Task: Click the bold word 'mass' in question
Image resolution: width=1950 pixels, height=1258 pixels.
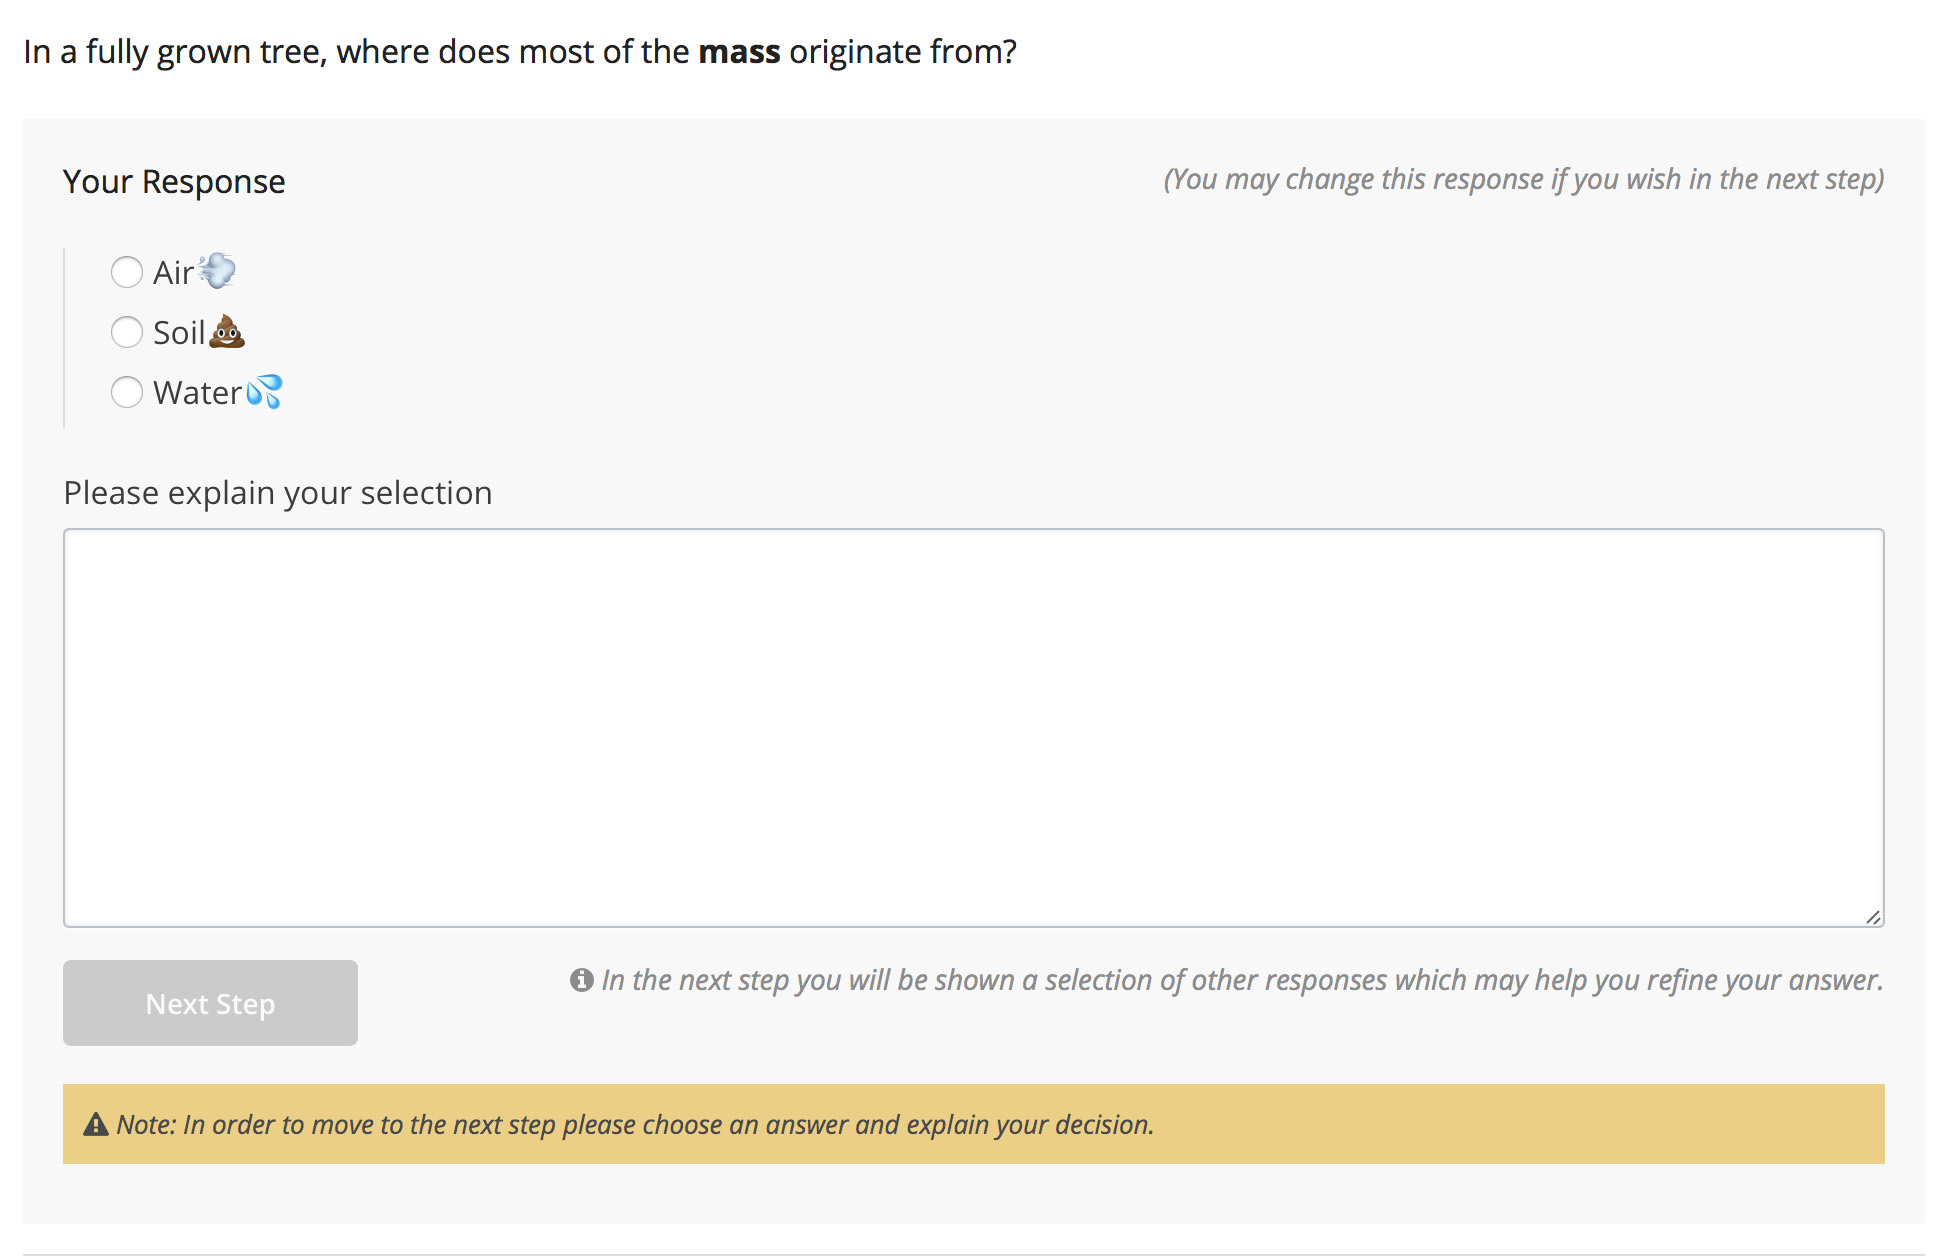Action: (739, 51)
